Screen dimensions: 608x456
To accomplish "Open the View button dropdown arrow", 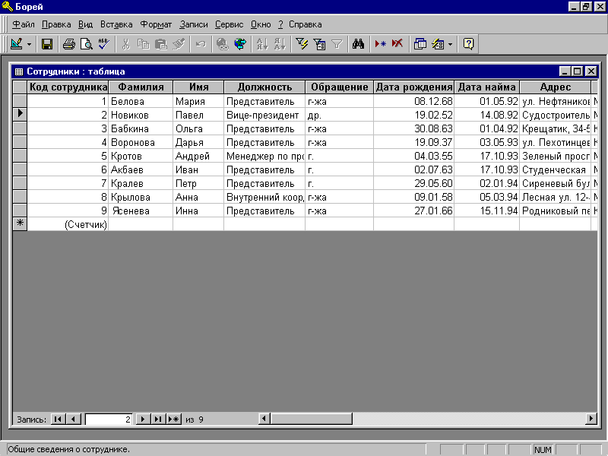I will pos(29,44).
